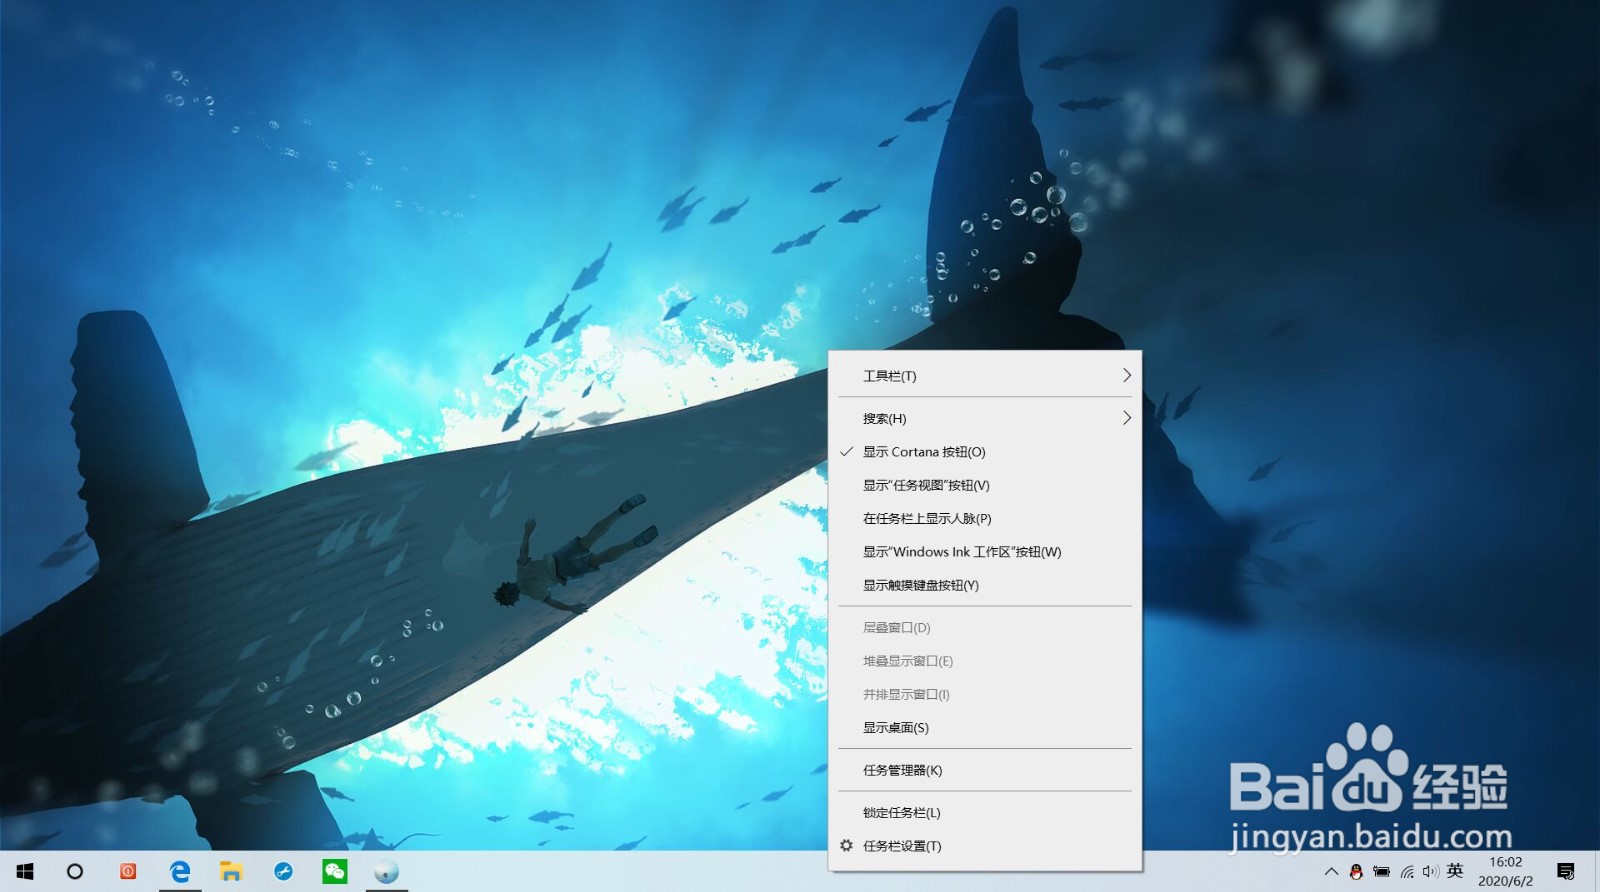This screenshot has width=1600, height=892.
Task: Open the Windows Start menu
Action: (x=24, y=872)
